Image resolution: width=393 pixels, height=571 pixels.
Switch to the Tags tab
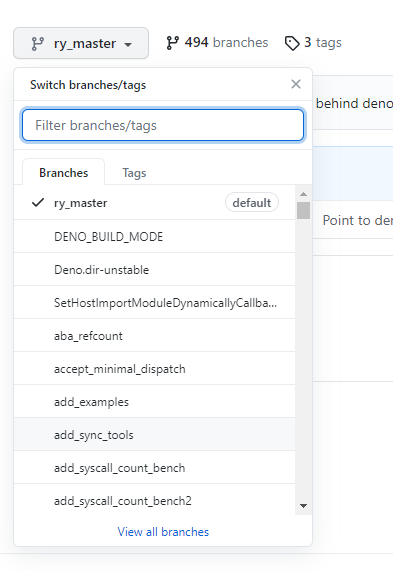[x=134, y=173]
